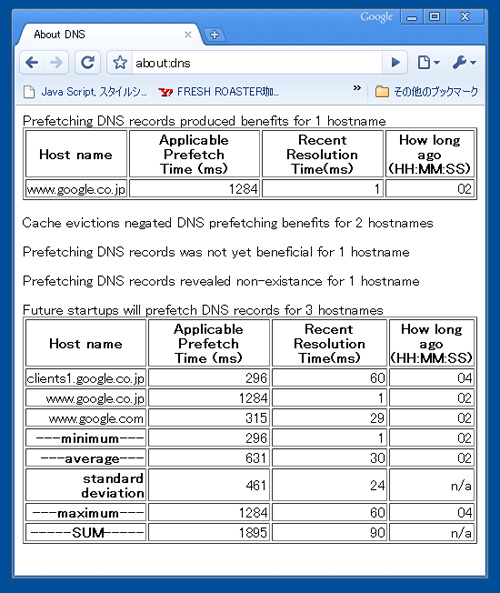This screenshot has height=593, width=500.
Task: Open a new tab with plus button
Action: 214,35
